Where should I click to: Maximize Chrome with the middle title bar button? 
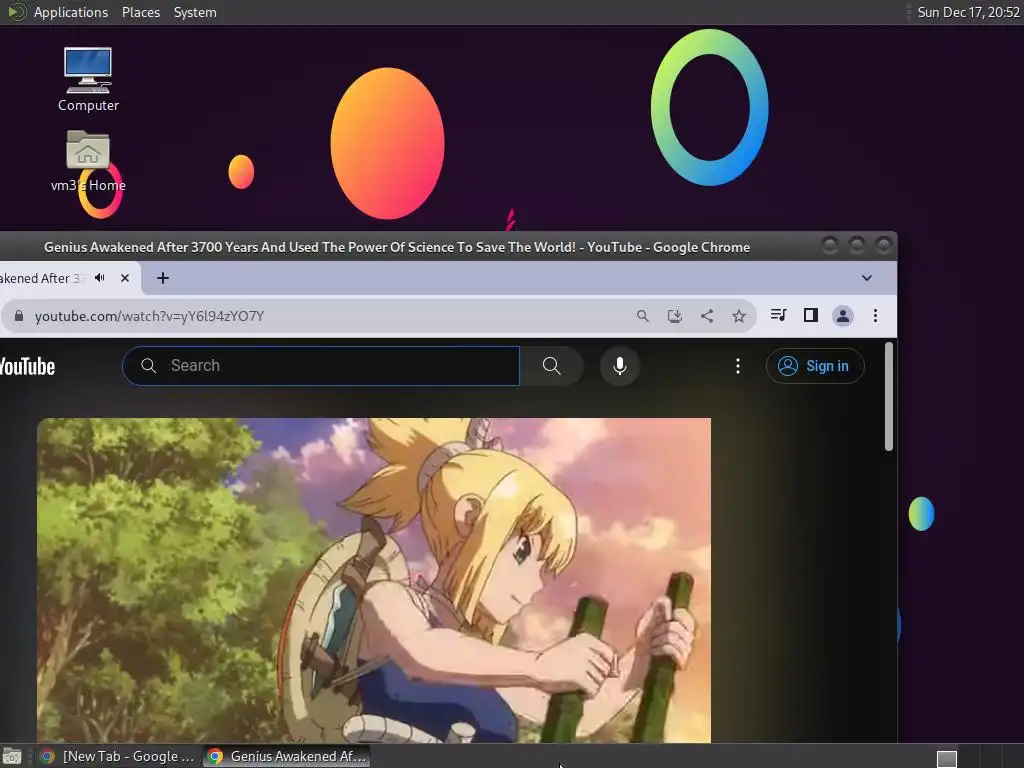coord(856,245)
